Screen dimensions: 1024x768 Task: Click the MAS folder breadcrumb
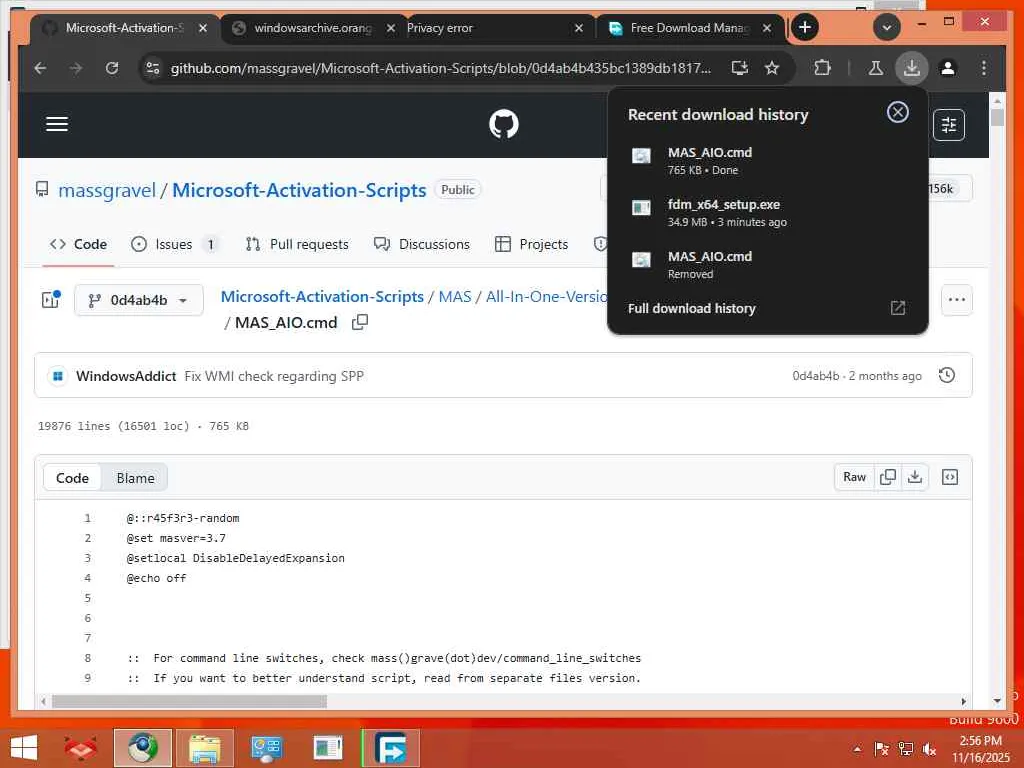pos(455,296)
